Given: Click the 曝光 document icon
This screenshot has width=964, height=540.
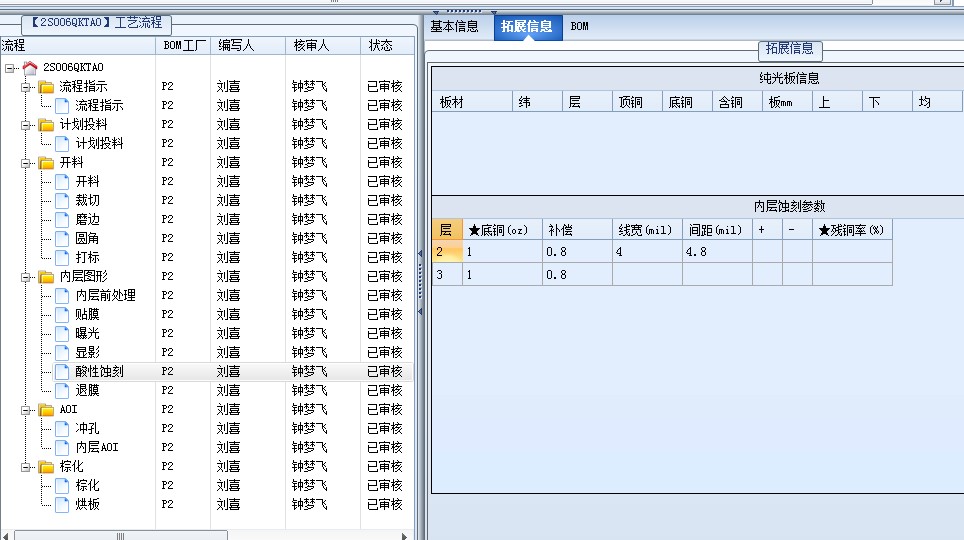Looking at the screenshot, I should pos(62,333).
